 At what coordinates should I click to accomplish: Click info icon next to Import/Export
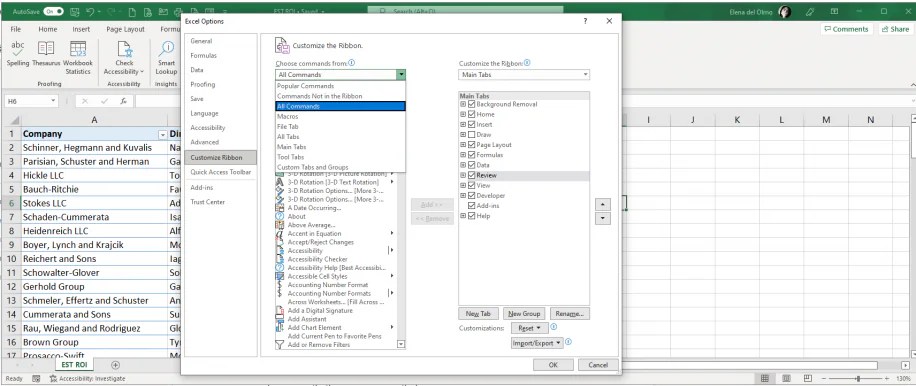[x=568, y=343]
